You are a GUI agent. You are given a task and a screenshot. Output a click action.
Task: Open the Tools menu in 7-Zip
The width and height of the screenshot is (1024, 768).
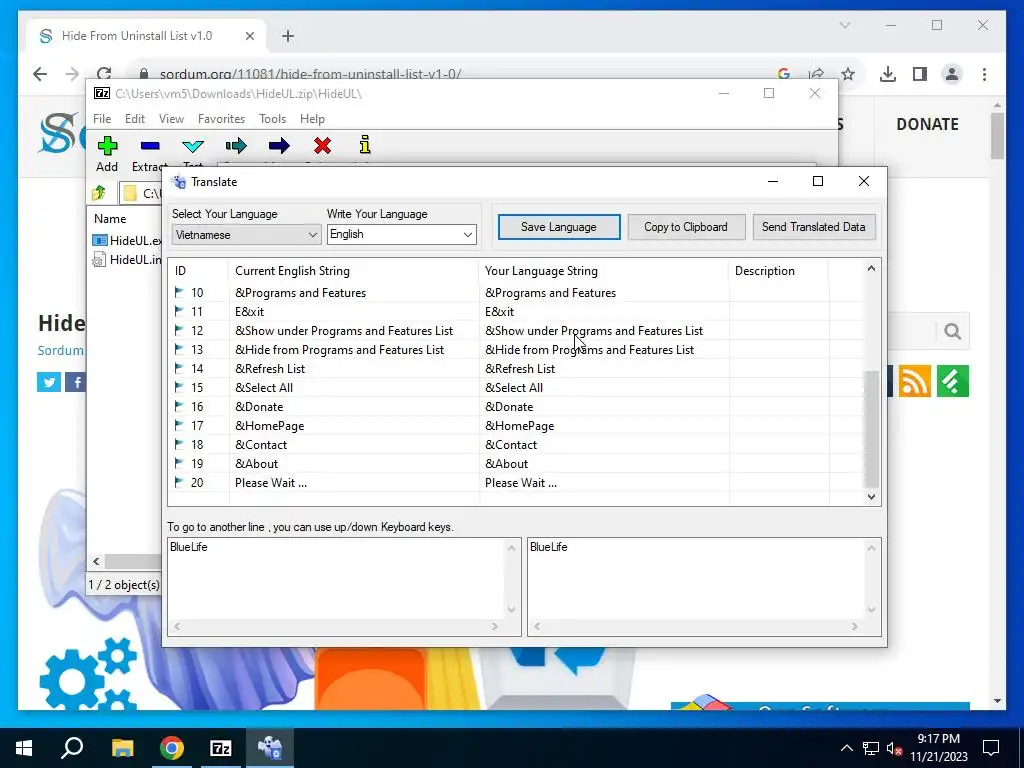[272, 119]
